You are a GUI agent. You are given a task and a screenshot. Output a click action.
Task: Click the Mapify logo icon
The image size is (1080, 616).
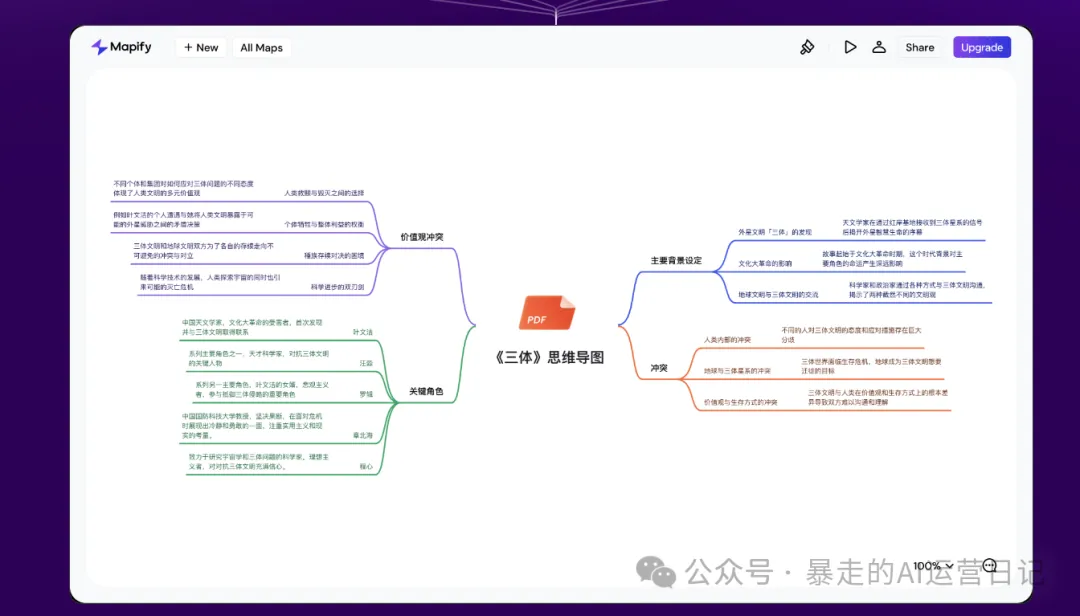click(99, 47)
